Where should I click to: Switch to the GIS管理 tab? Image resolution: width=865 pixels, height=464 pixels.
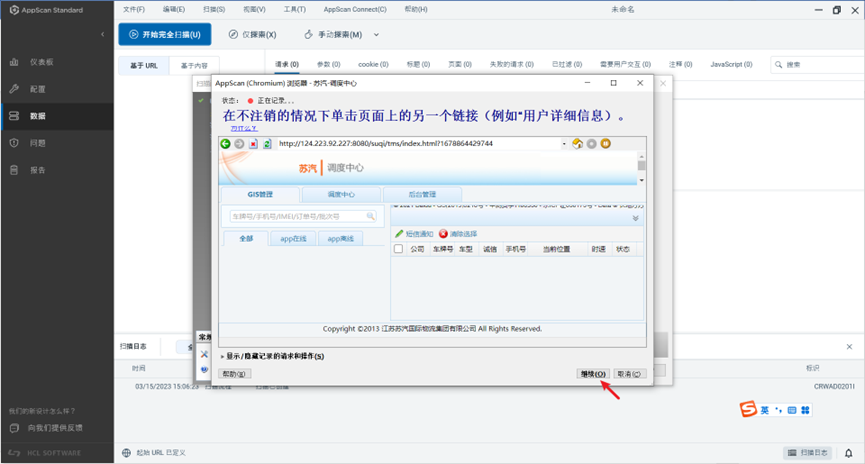point(260,194)
